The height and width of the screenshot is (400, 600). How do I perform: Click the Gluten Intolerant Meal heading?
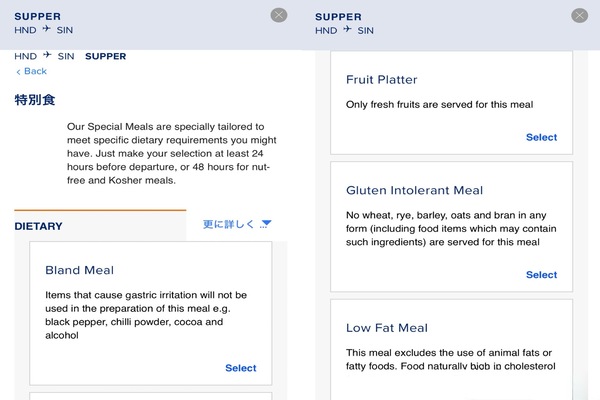click(x=414, y=190)
